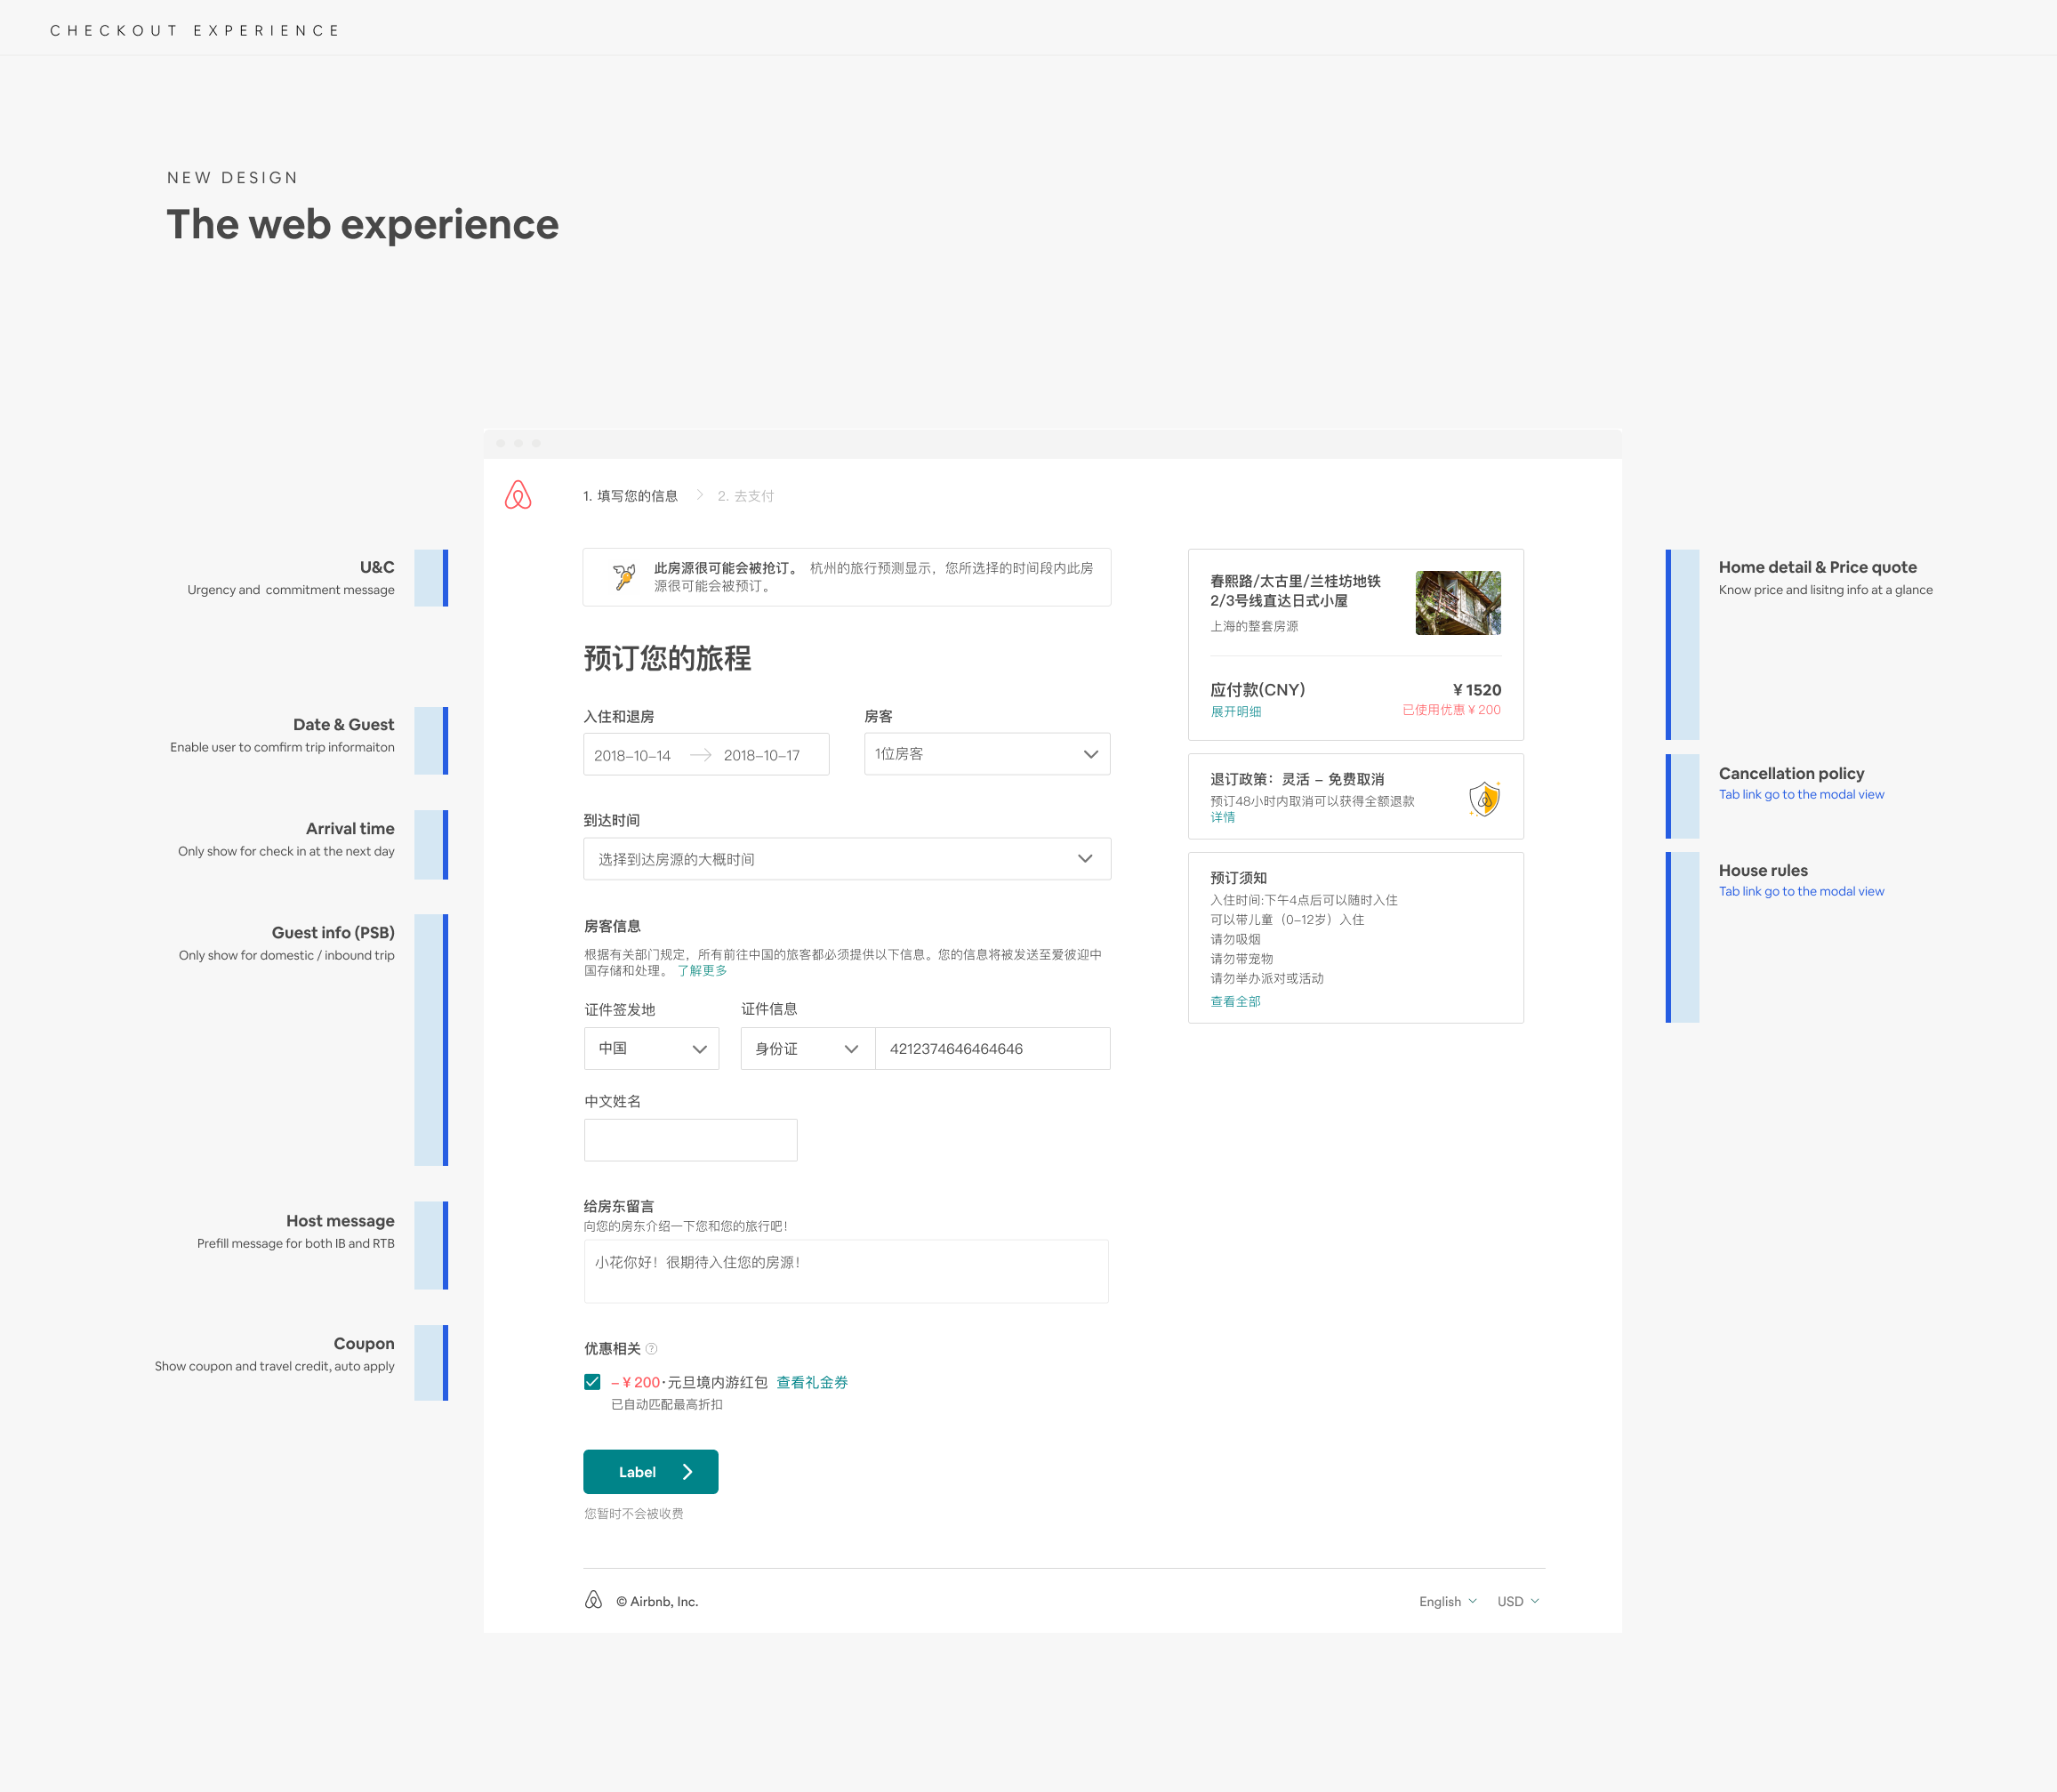This screenshot has height=1792, width=2057.
Task: Click the arrow between check-in and checkout dates
Action: (x=701, y=755)
